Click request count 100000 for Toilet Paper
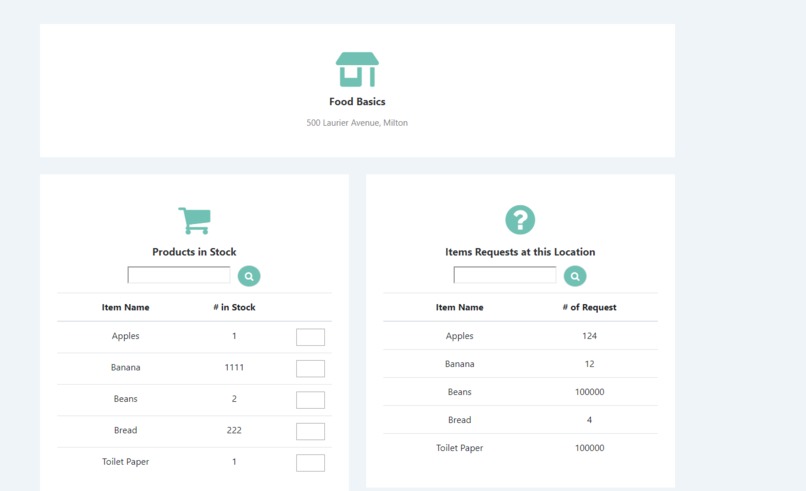The width and height of the screenshot is (806, 491). [x=590, y=448]
